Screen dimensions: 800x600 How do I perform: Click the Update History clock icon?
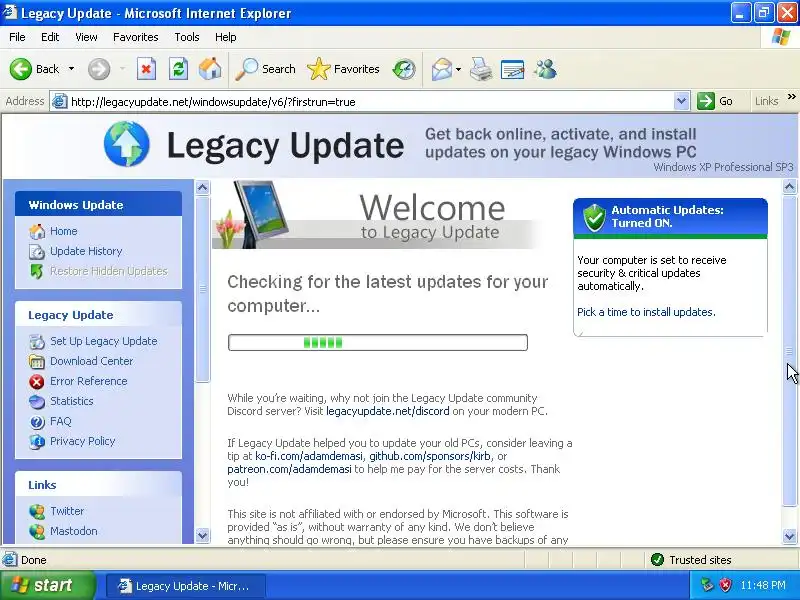tap(37, 252)
